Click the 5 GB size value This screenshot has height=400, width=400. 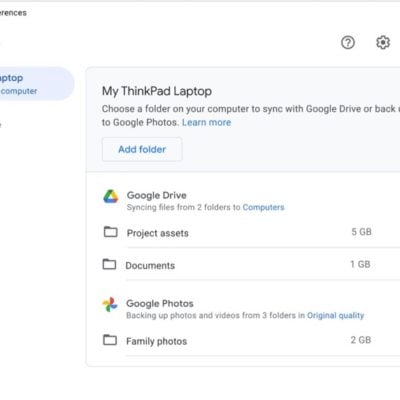(361, 232)
